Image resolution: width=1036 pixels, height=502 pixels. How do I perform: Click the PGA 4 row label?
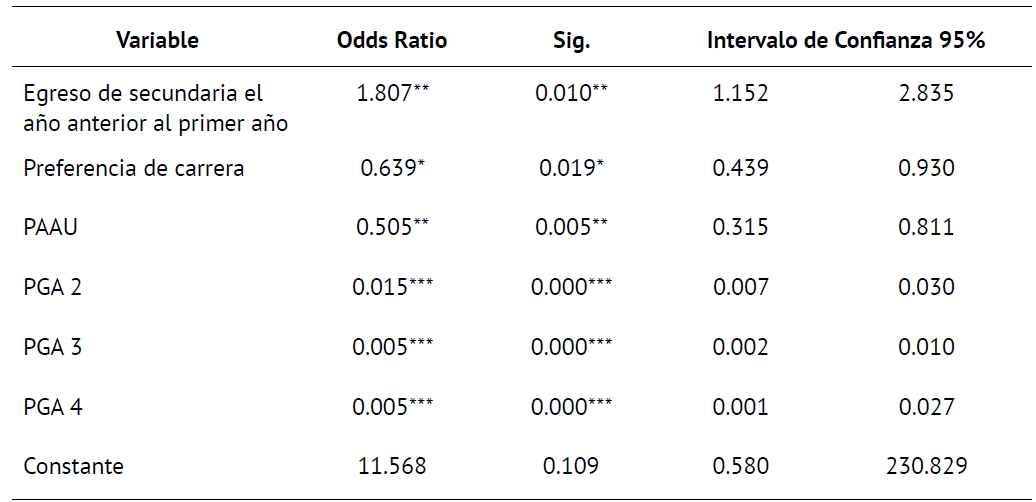coord(54,407)
